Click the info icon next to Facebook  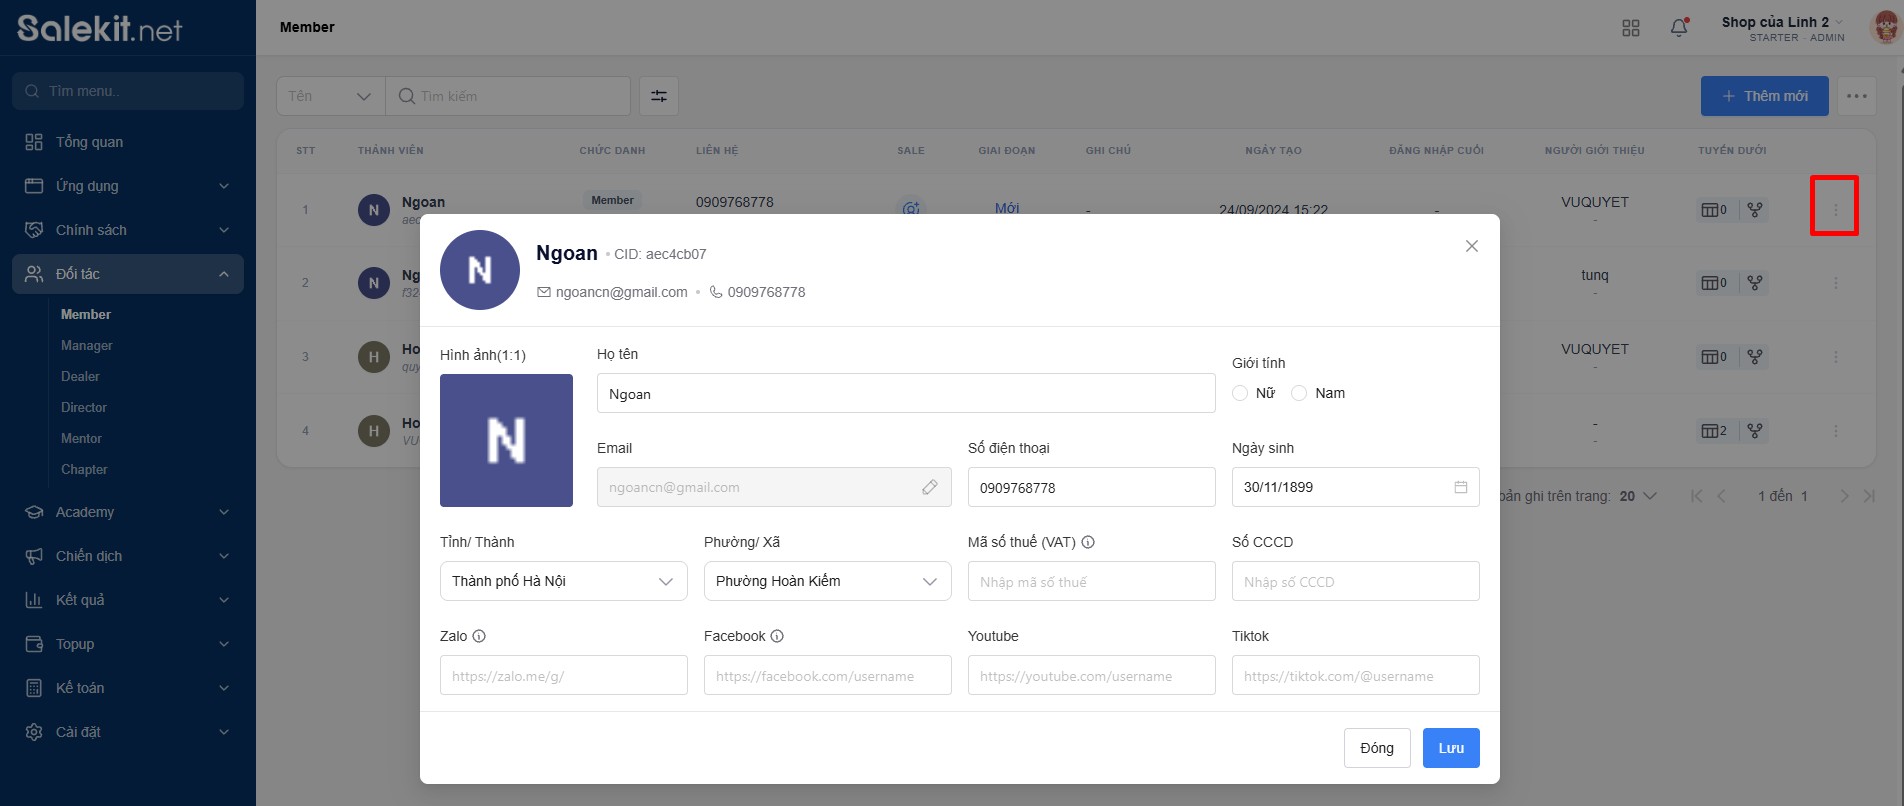click(x=777, y=636)
